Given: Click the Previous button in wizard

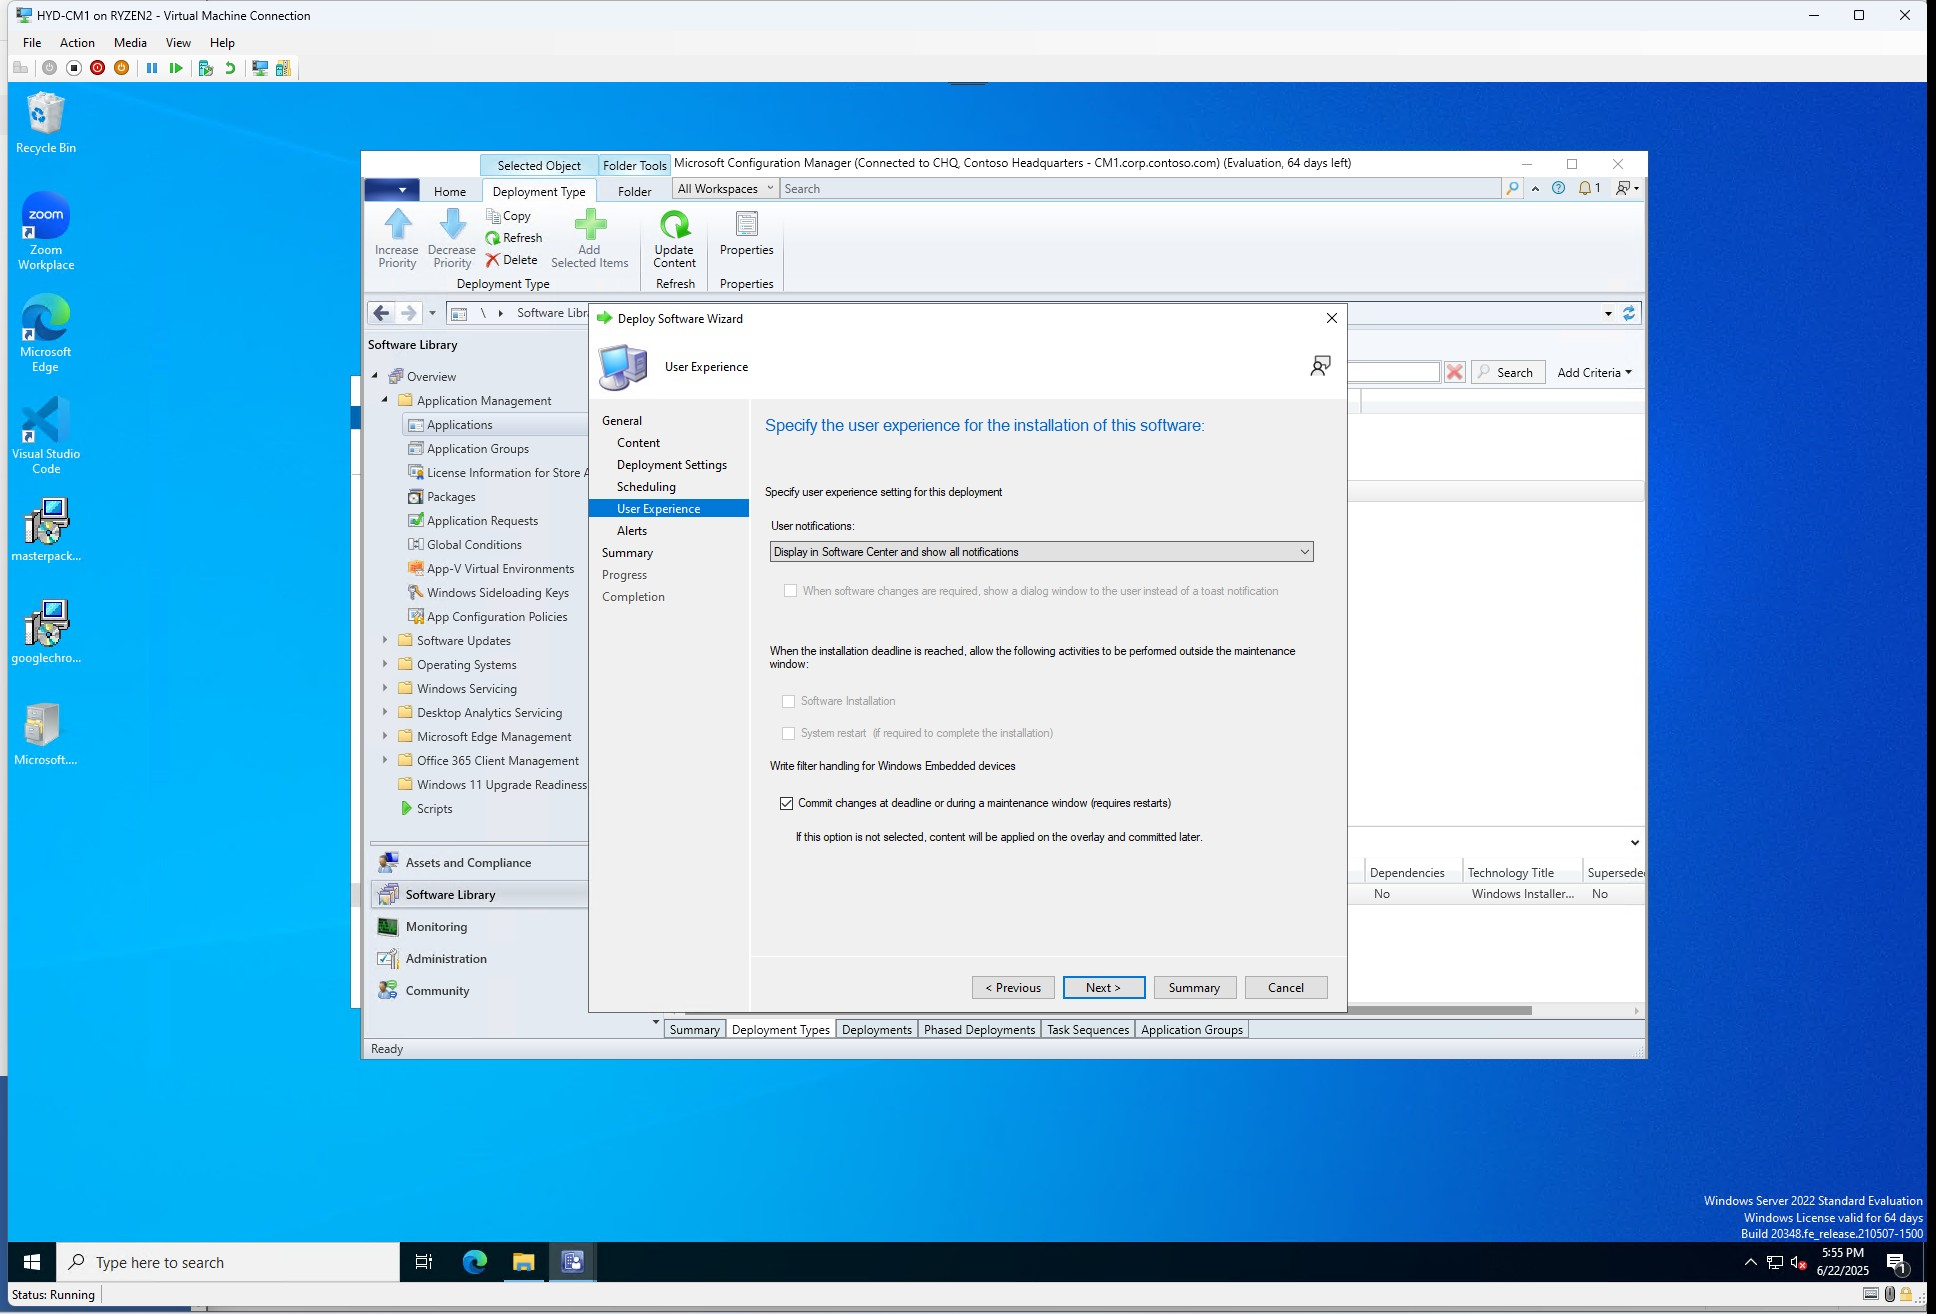Looking at the screenshot, I should [1012, 987].
